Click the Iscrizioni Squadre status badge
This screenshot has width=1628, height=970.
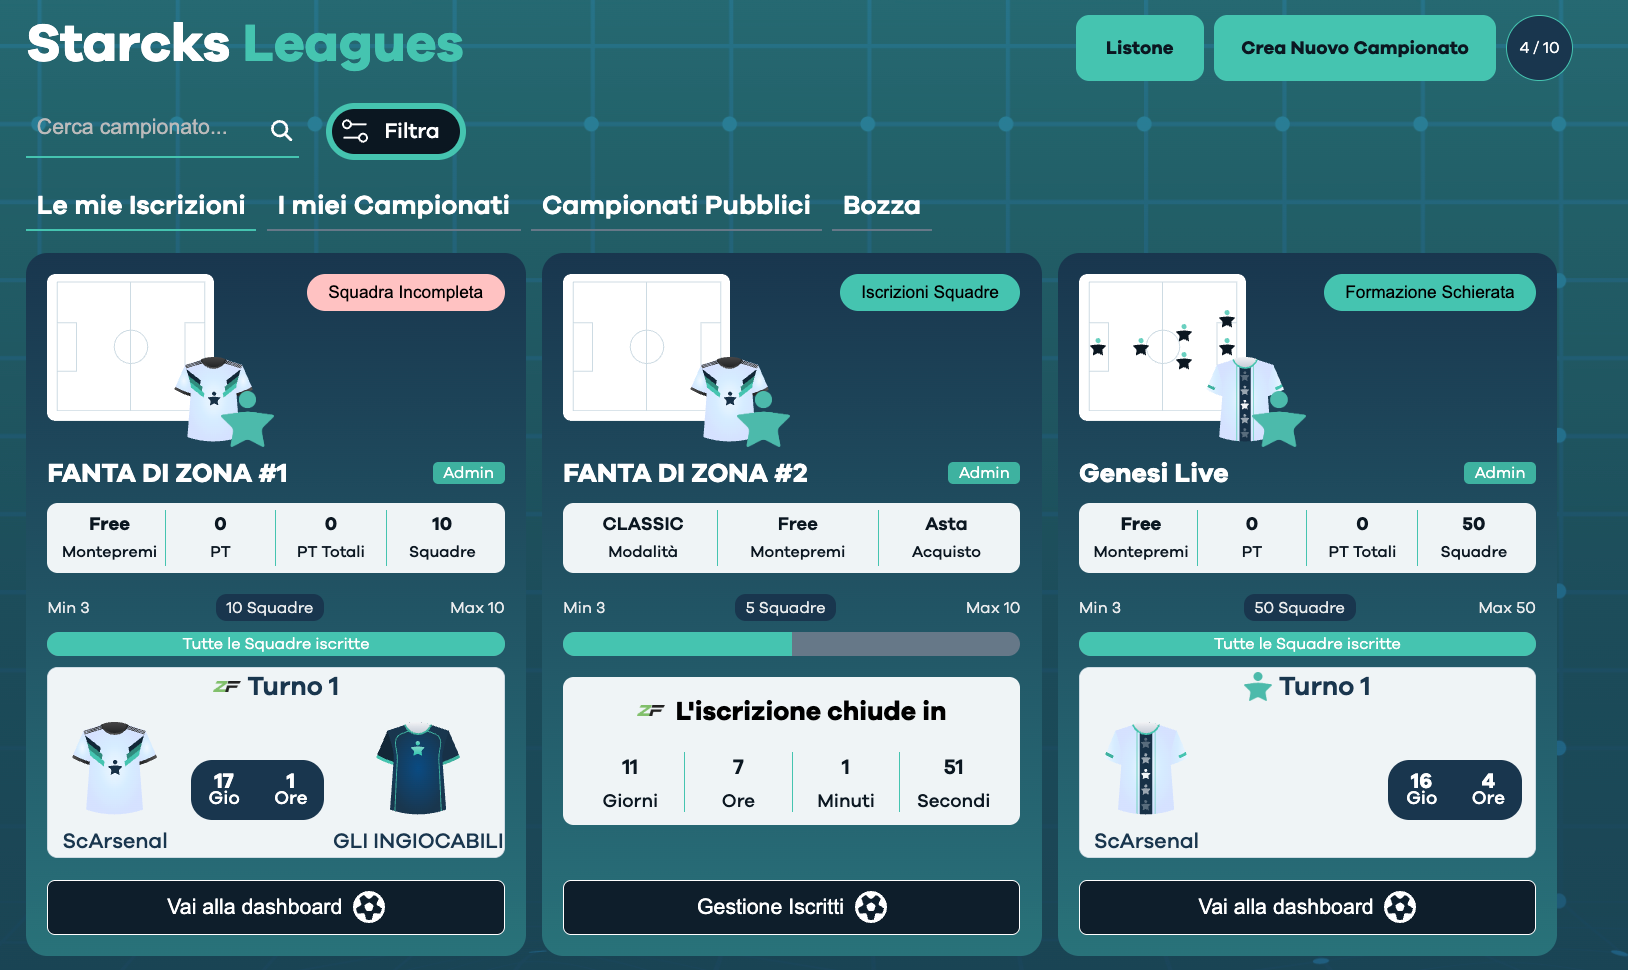click(930, 292)
